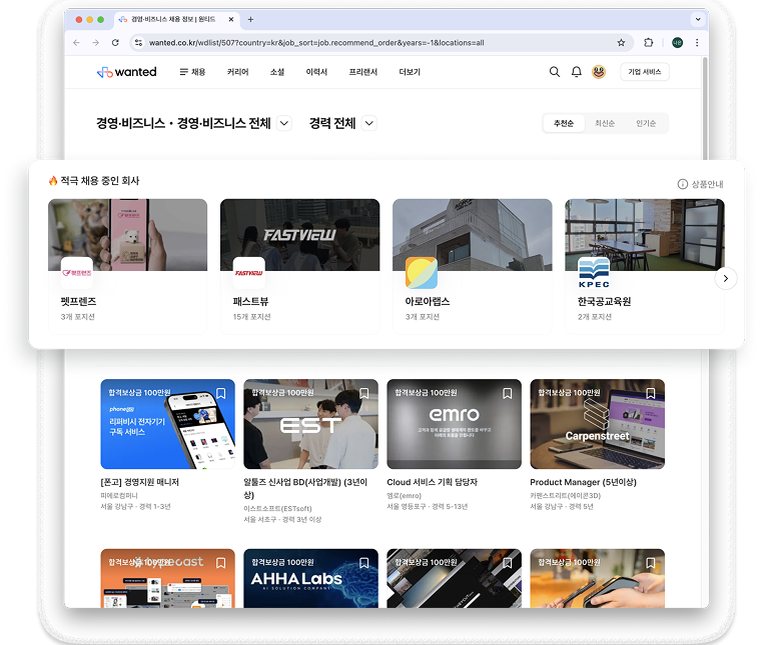Open 펫프렌즈 company card image
The height and width of the screenshot is (645, 760).
pyautogui.click(x=127, y=235)
